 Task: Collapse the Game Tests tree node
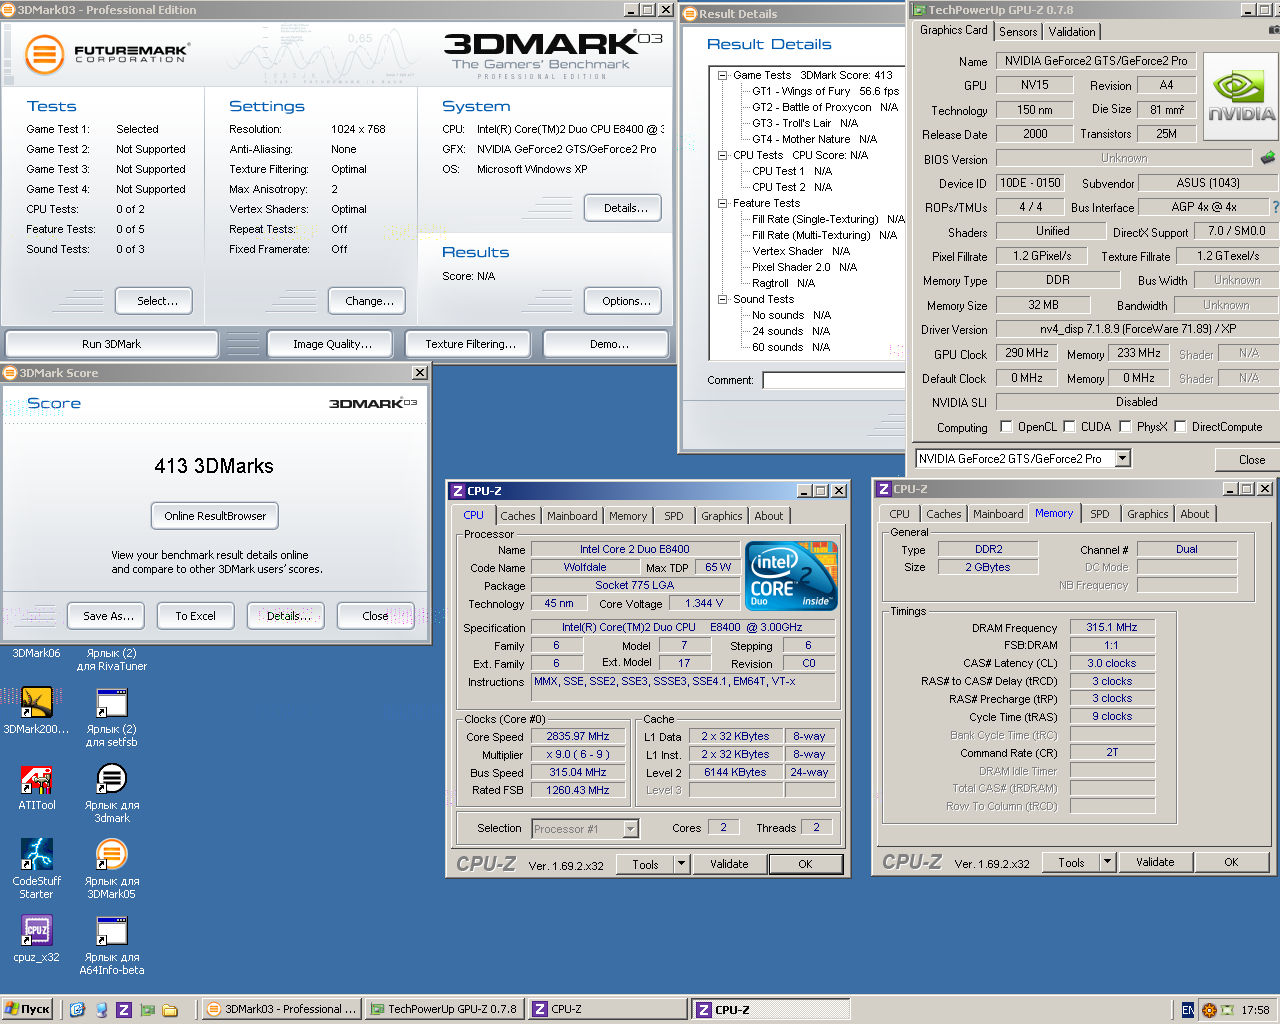(x=722, y=75)
